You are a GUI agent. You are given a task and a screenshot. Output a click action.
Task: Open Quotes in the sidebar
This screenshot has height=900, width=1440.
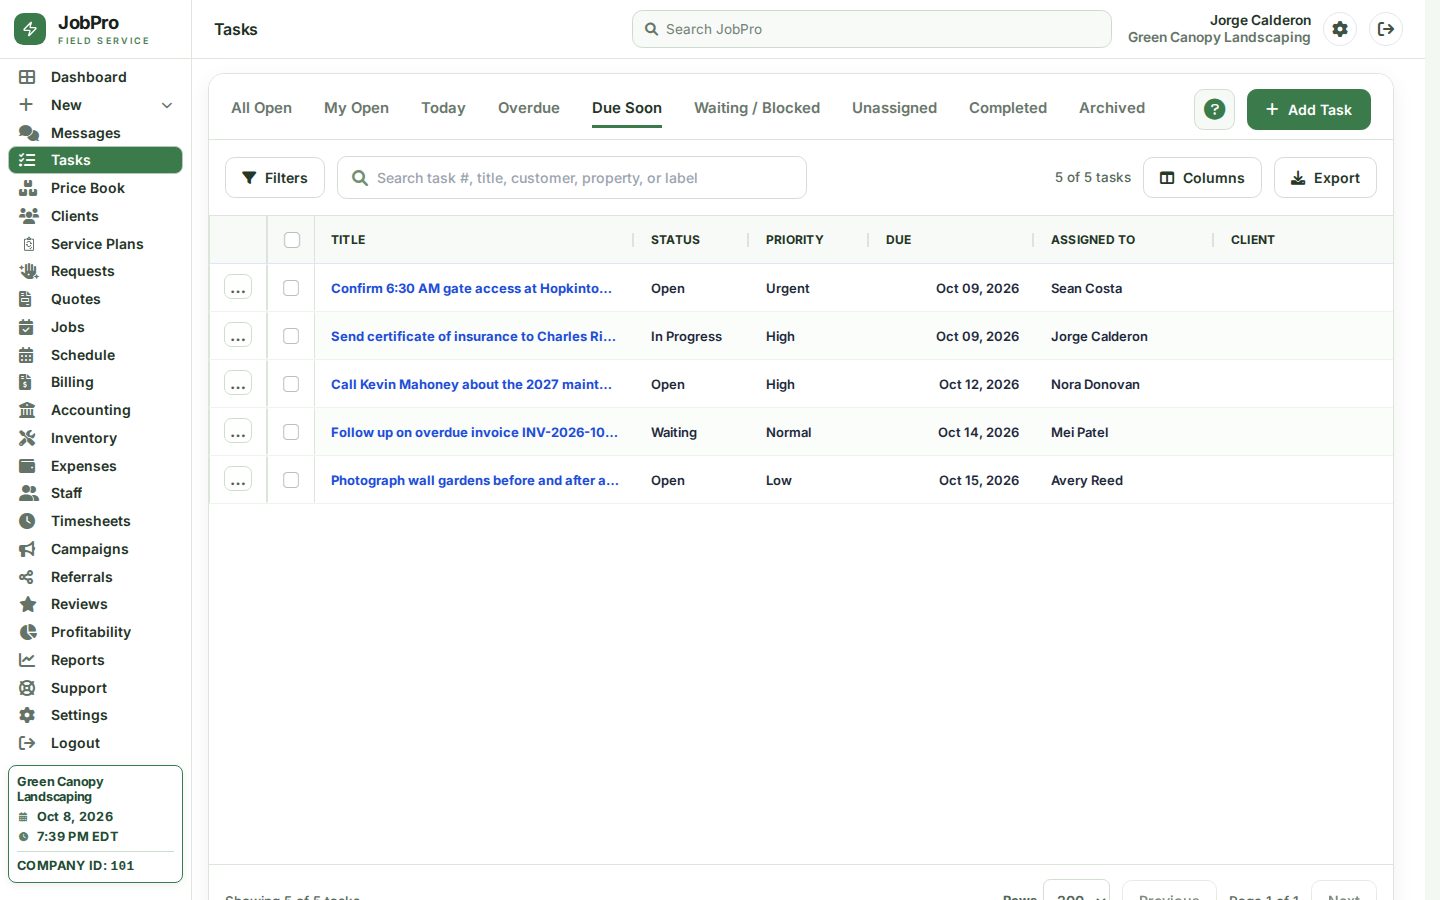[95, 299]
